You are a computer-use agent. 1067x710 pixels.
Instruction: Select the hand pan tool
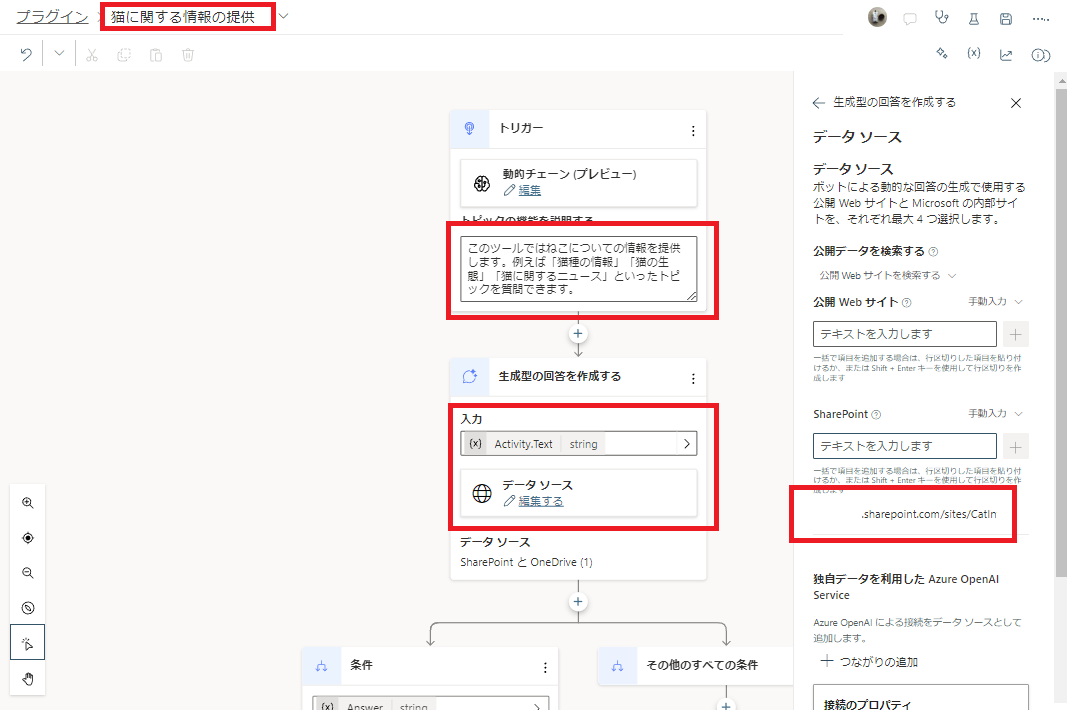click(27, 679)
